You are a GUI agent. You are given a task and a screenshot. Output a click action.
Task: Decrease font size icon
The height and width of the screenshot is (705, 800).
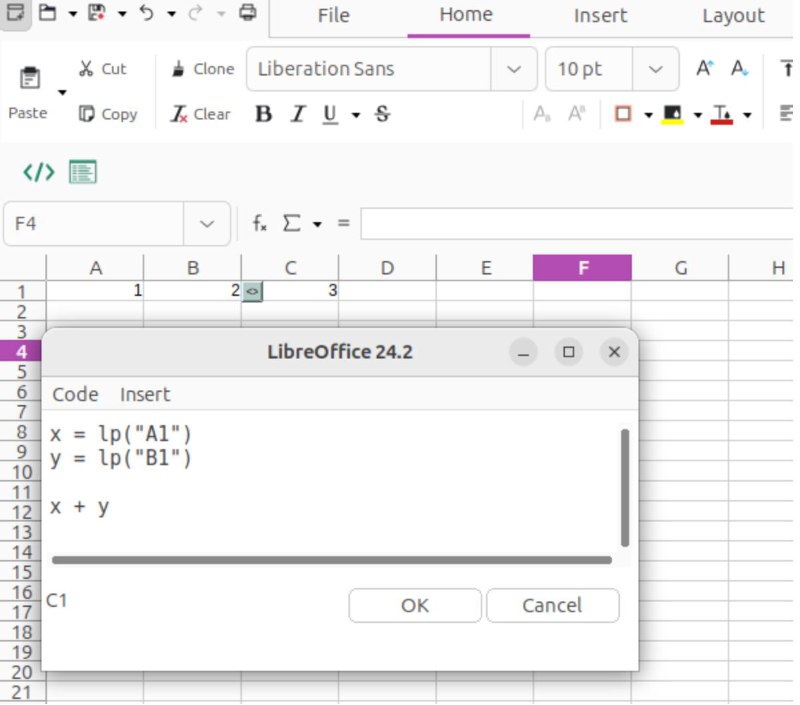(x=739, y=68)
